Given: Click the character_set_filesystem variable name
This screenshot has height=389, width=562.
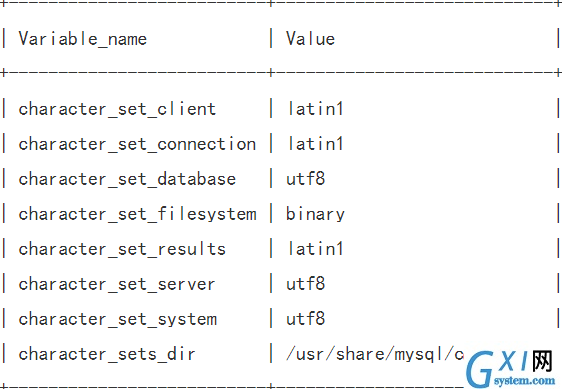Looking at the screenshot, I should coord(138,214).
